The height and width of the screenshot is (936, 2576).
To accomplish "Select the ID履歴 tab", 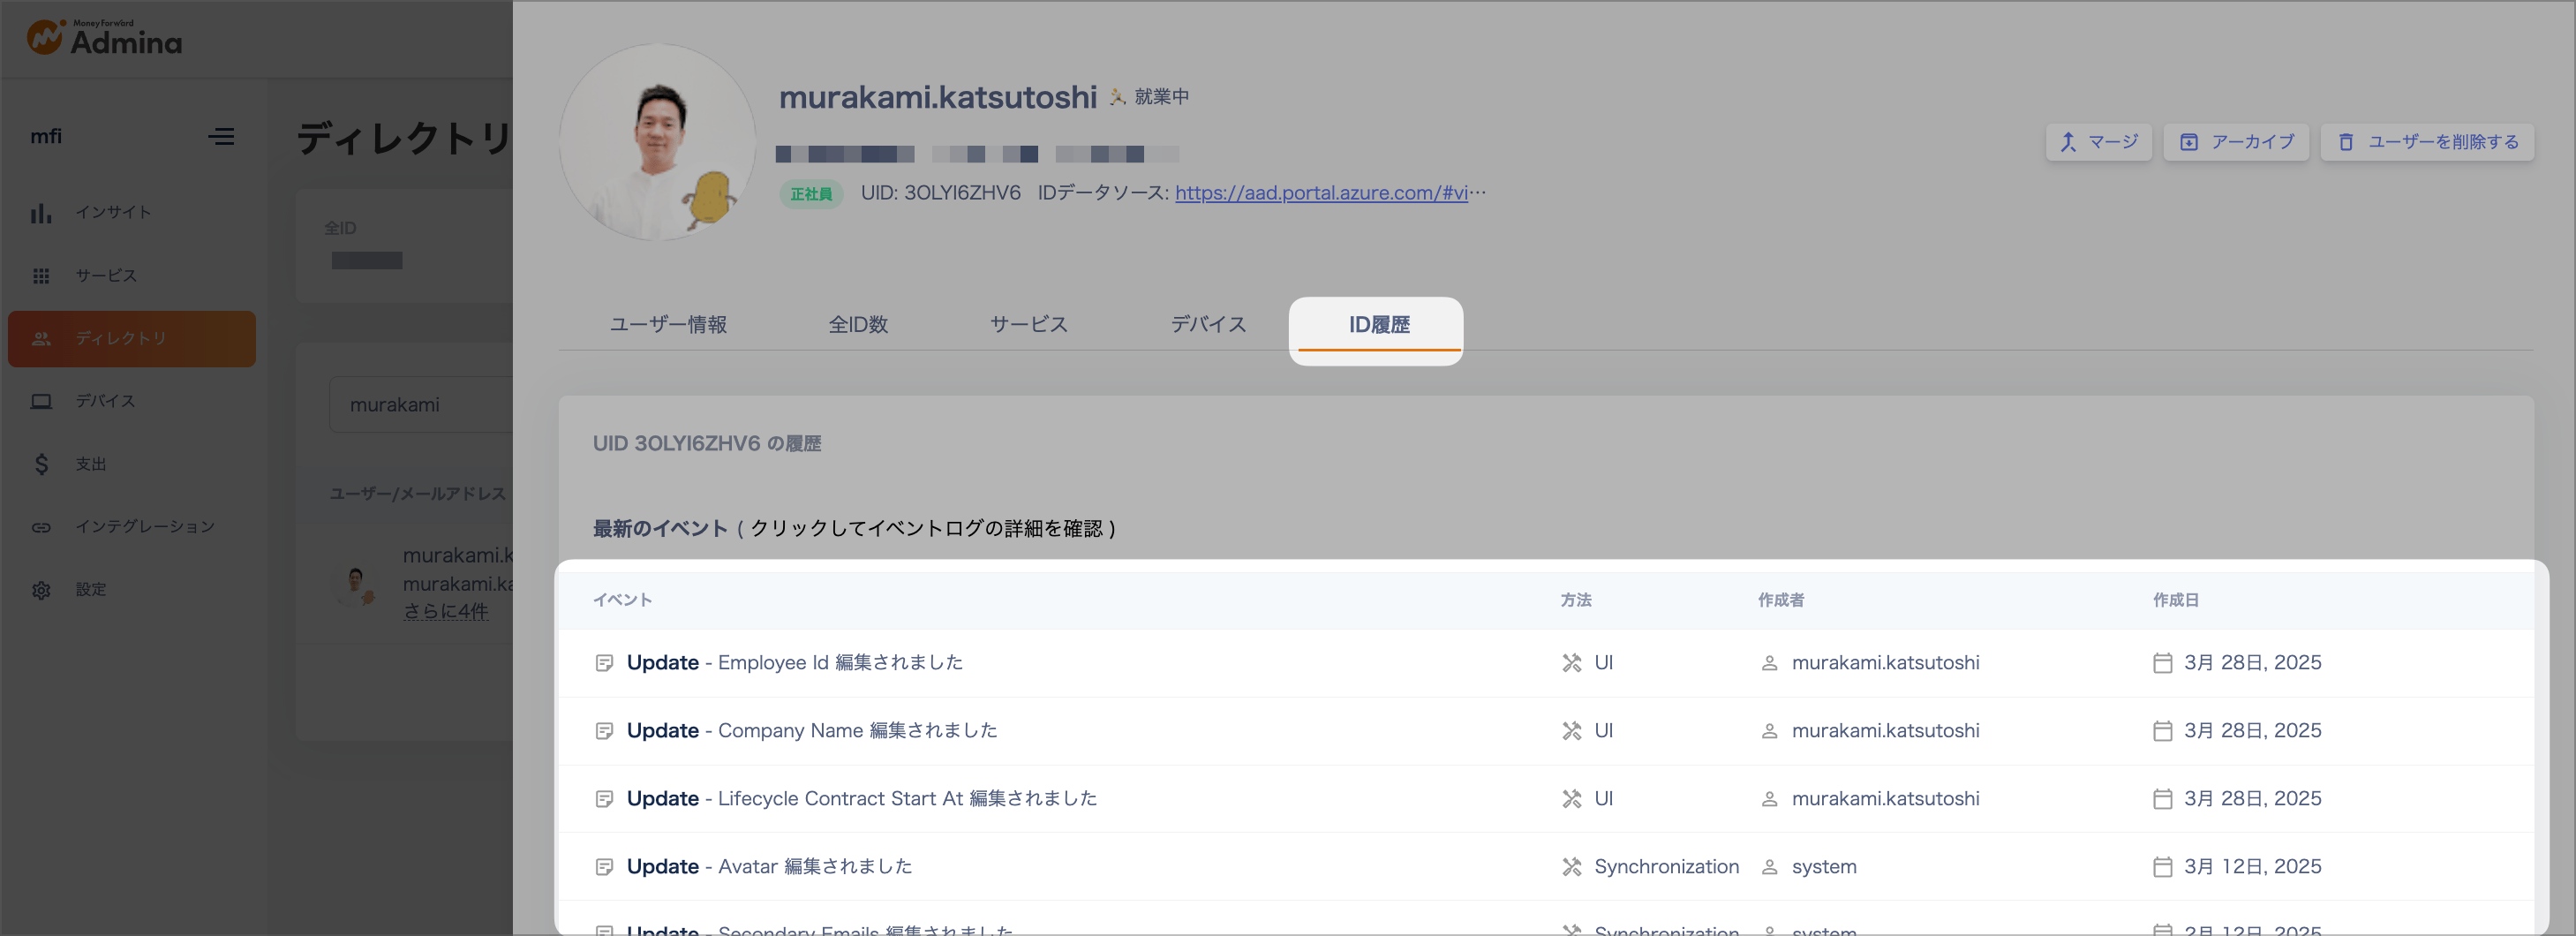I will pos(1379,324).
